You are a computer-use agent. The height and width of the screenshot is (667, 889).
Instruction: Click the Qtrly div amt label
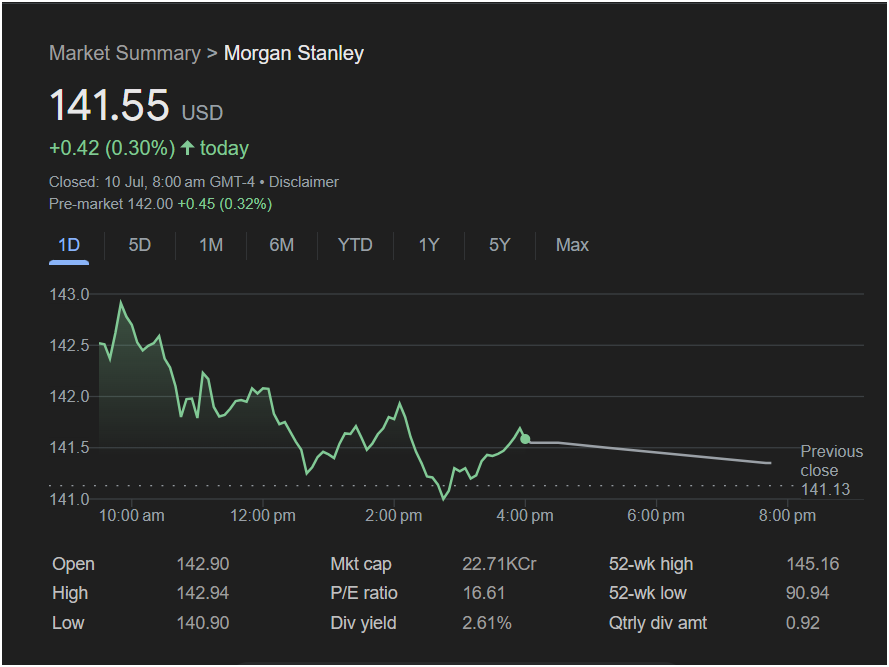tap(658, 623)
